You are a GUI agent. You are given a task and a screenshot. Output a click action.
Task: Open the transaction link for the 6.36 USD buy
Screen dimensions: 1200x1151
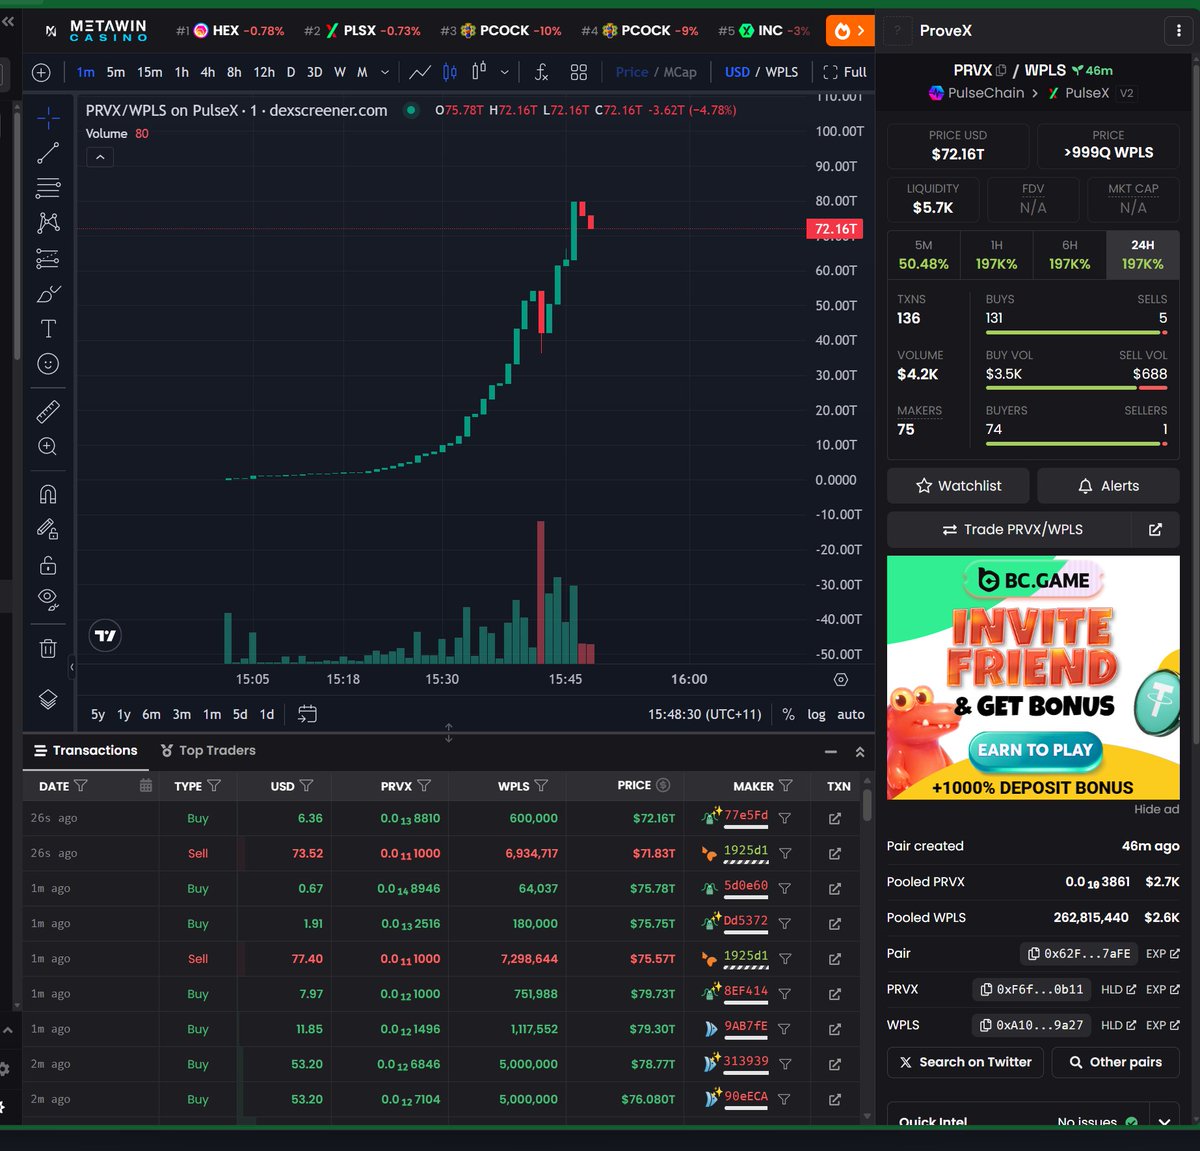835,819
